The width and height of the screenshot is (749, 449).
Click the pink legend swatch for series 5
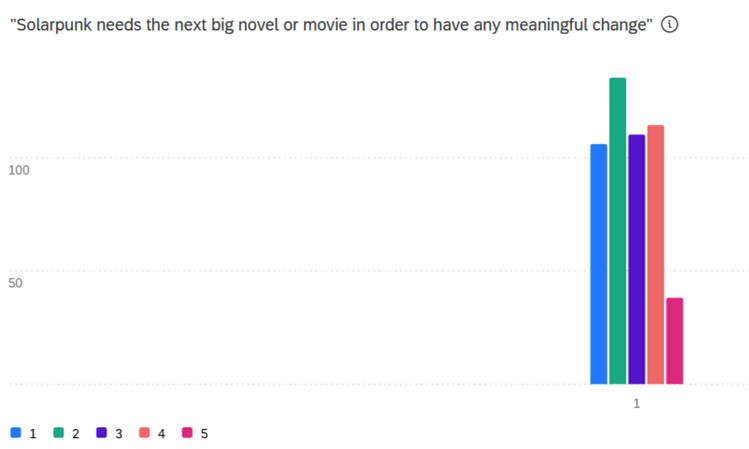187,433
